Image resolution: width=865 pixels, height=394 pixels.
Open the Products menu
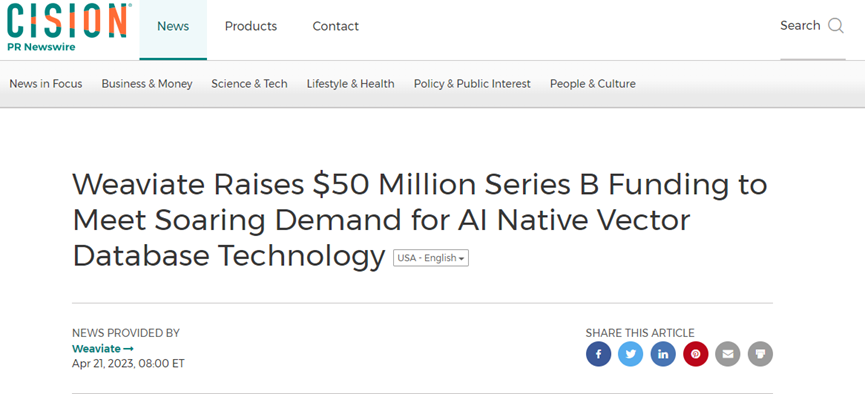(251, 26)
